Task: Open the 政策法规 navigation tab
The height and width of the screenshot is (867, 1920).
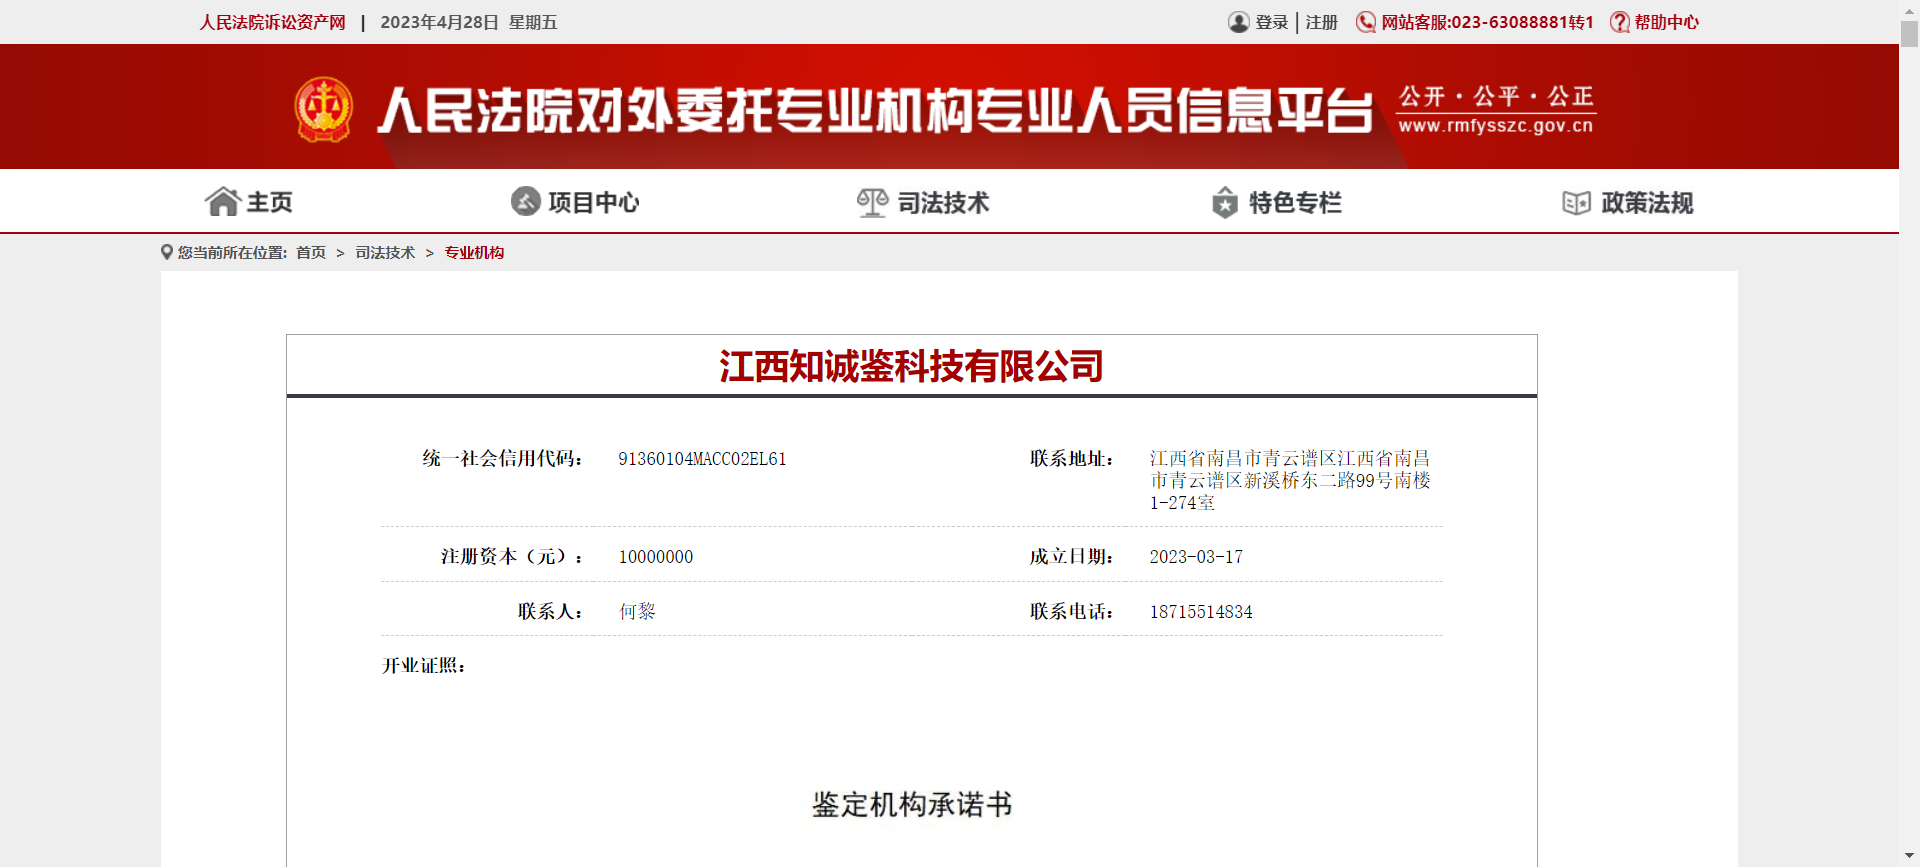Action: 1628,203
